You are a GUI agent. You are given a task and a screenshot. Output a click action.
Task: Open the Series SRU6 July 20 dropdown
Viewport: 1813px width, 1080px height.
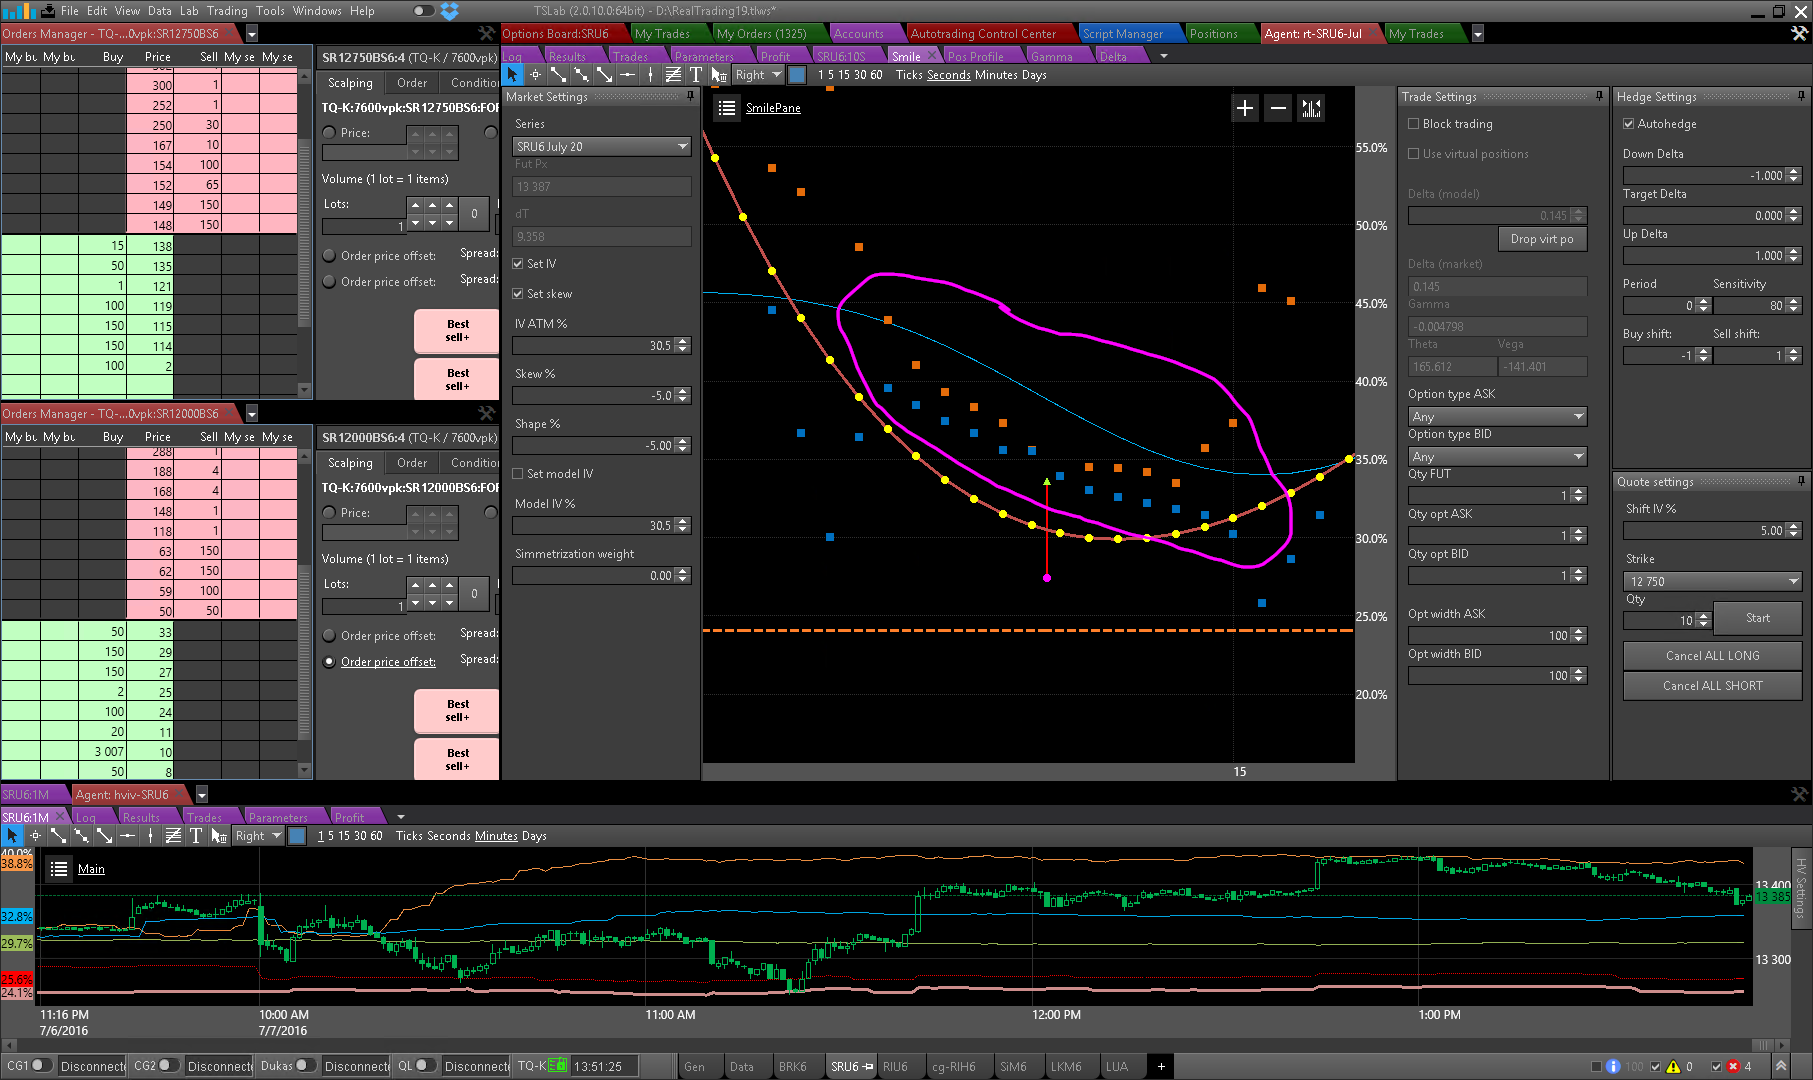click(601, 147)
